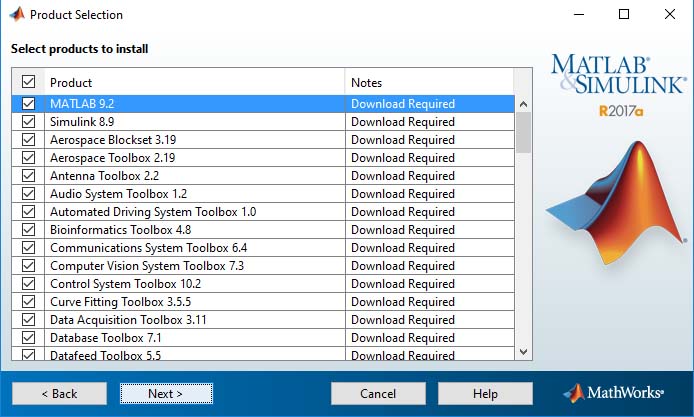Screen dimensions: 694x417
Task: Uncheck Curve Fitting Toolbox 3.5.5 checkbox
Action: 28,302
